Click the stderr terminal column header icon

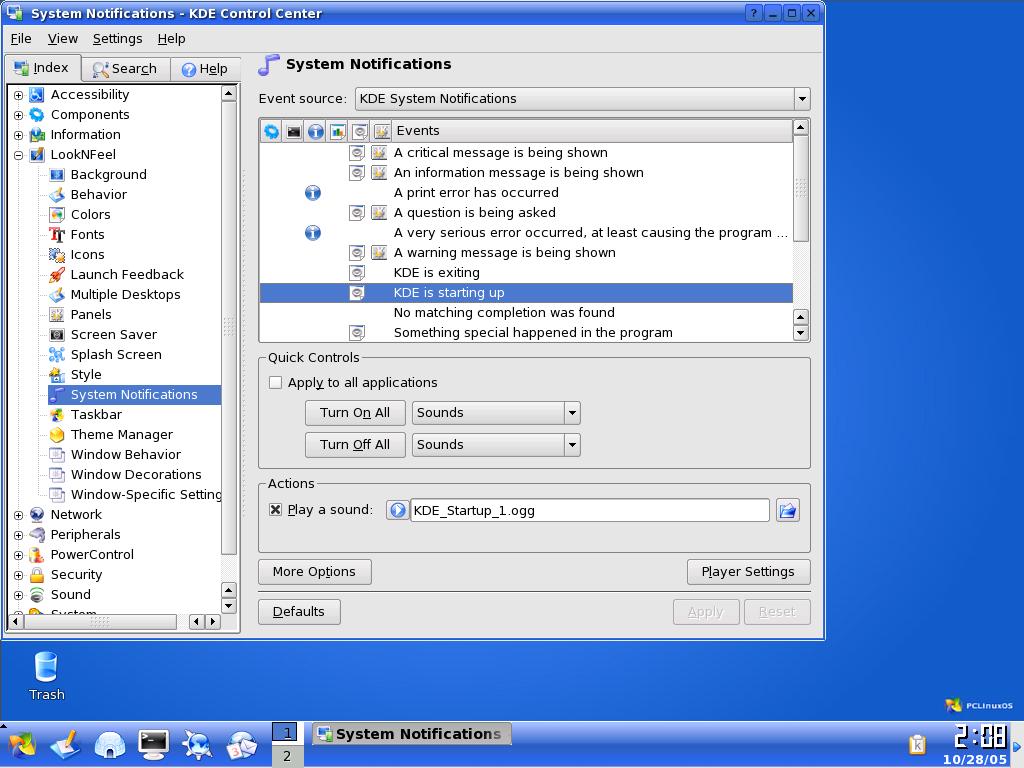(294, 131)
